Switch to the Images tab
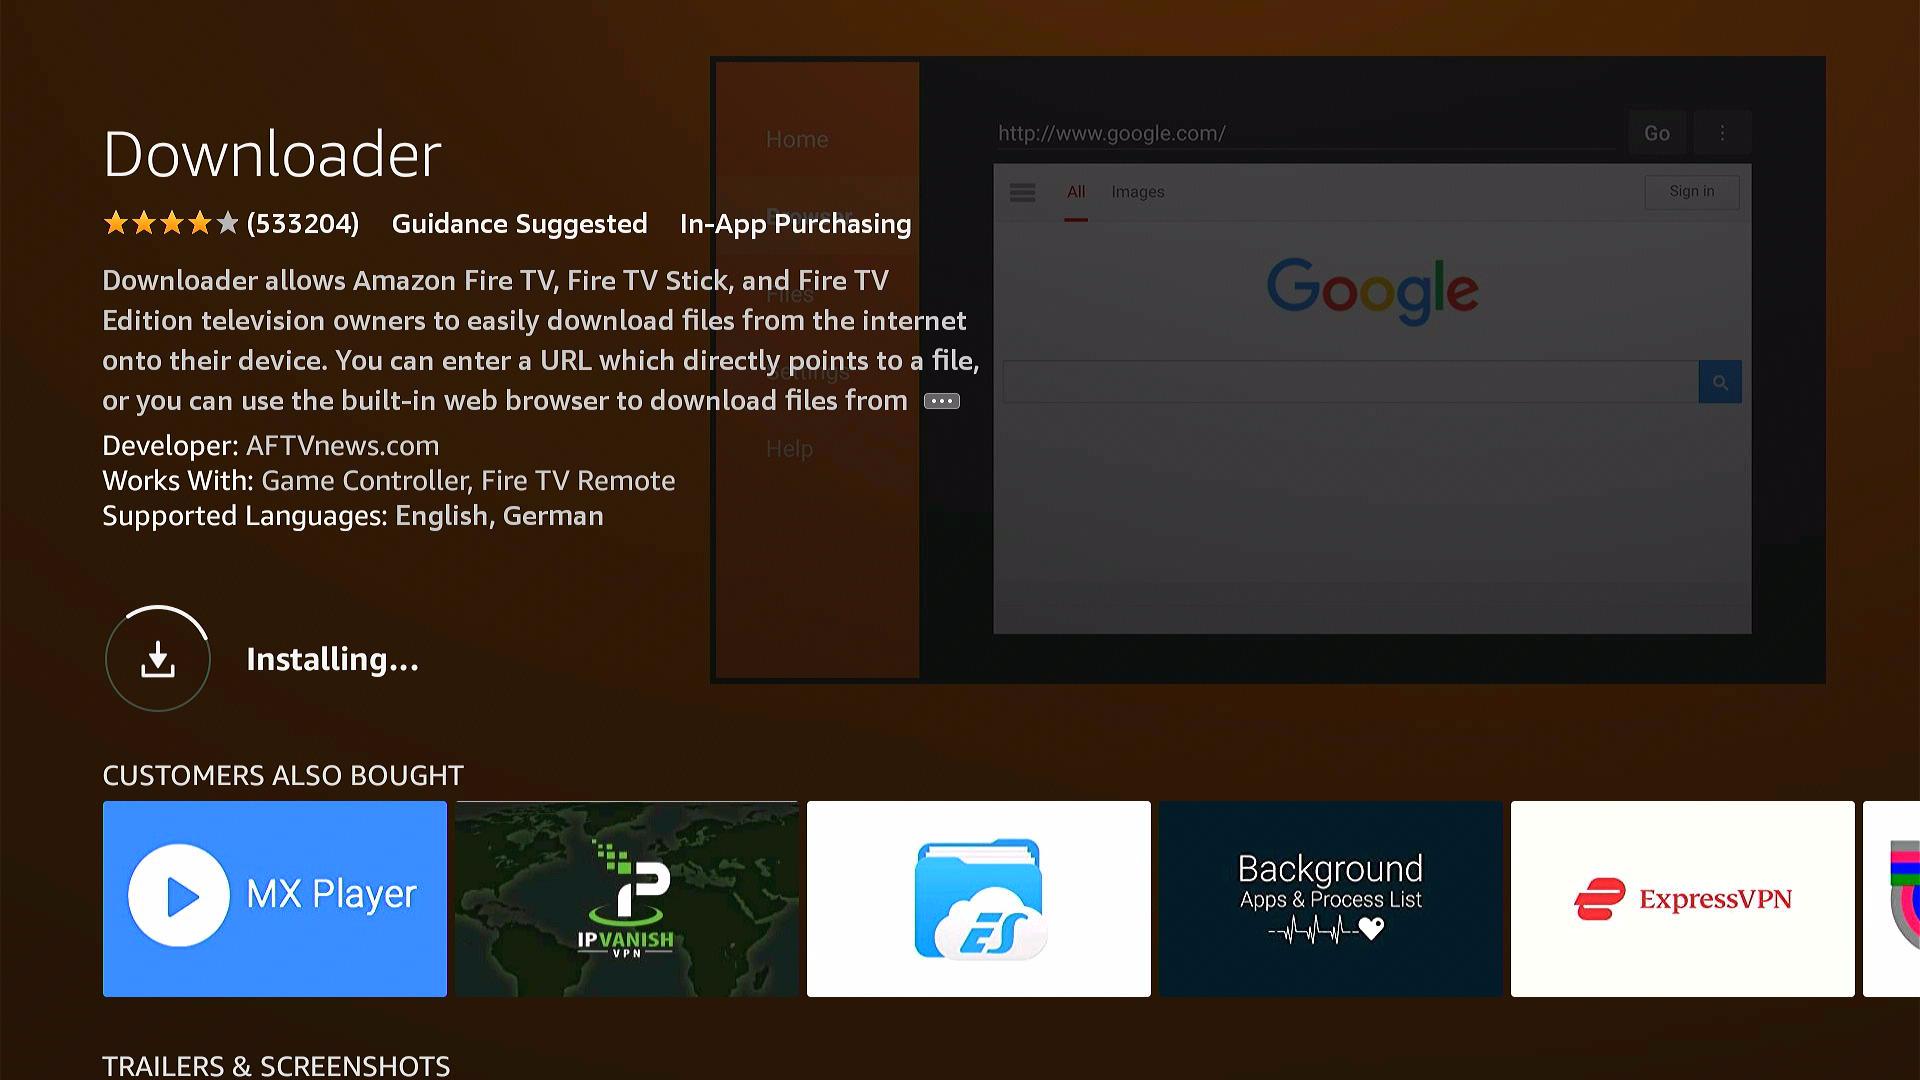This screenshot has height=1080, width=1920. [x=1137, y=192]
